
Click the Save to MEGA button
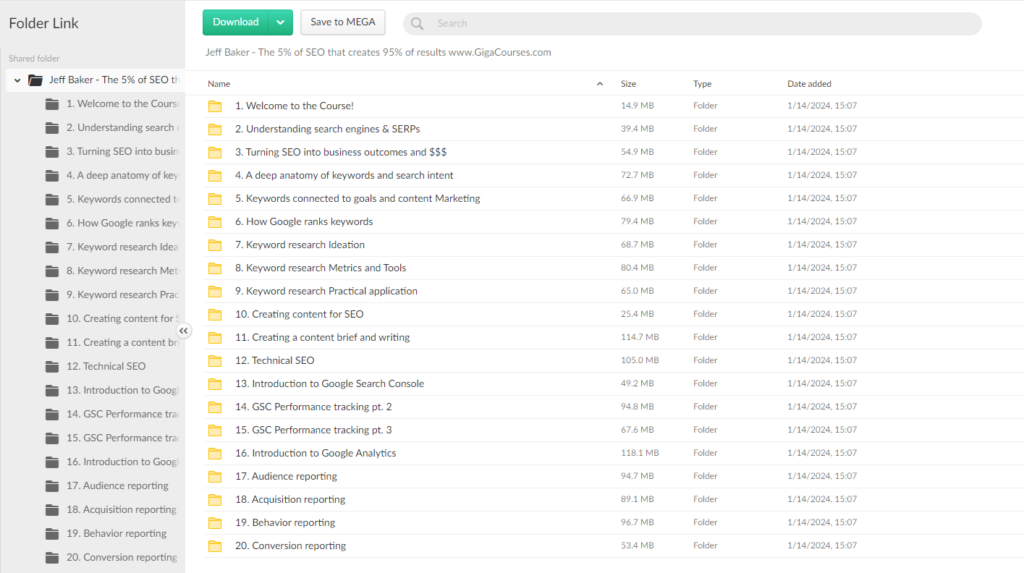343,22
